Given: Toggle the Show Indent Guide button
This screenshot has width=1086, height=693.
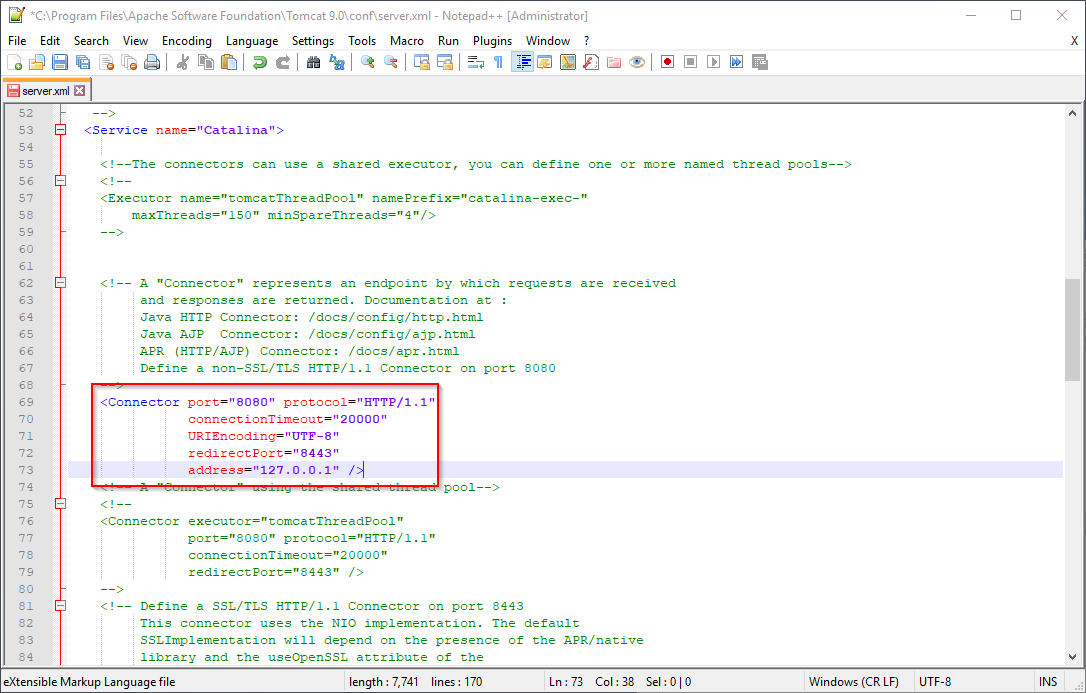Looking at the screenshot, I should (522, 62).
